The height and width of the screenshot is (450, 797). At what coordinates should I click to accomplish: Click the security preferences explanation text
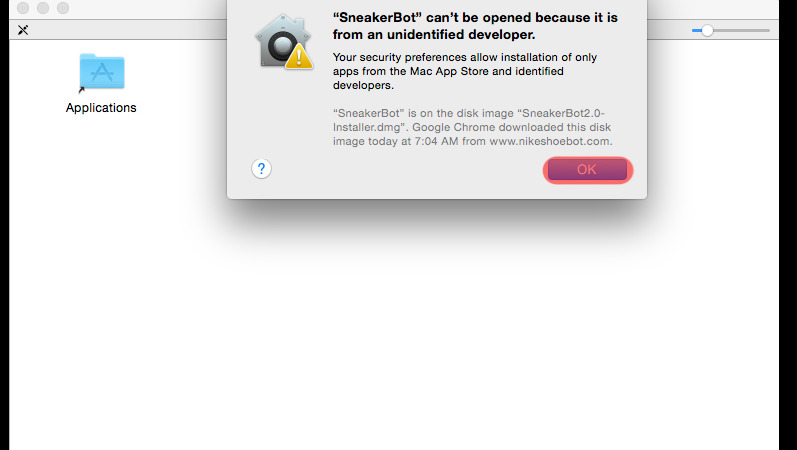(x=465, y=71)
